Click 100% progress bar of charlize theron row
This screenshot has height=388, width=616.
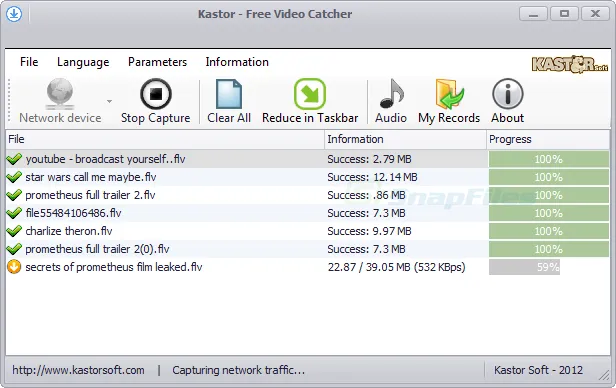point(549,231)
